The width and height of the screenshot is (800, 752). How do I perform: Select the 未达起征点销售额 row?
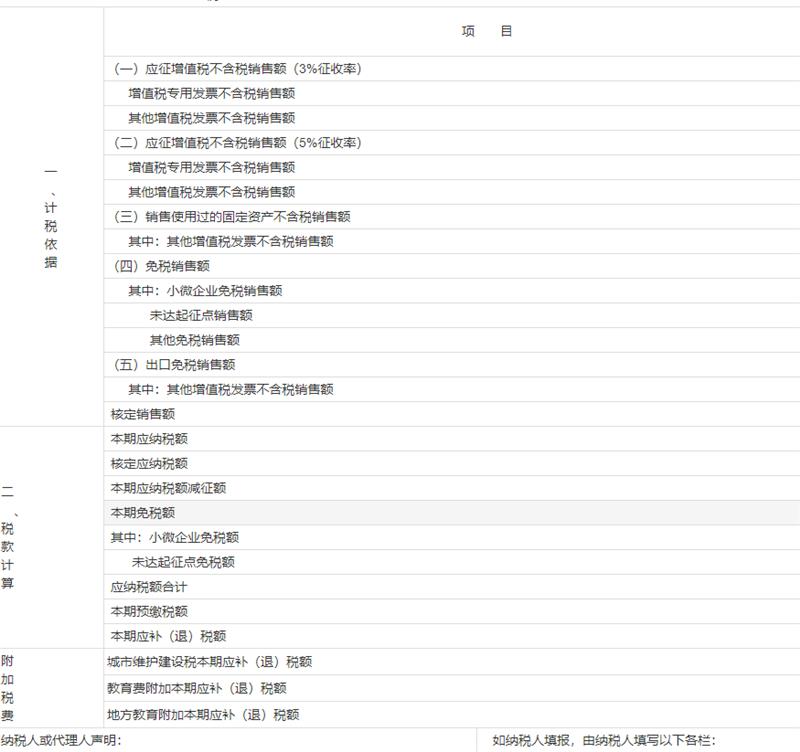(x=201, y=315)
